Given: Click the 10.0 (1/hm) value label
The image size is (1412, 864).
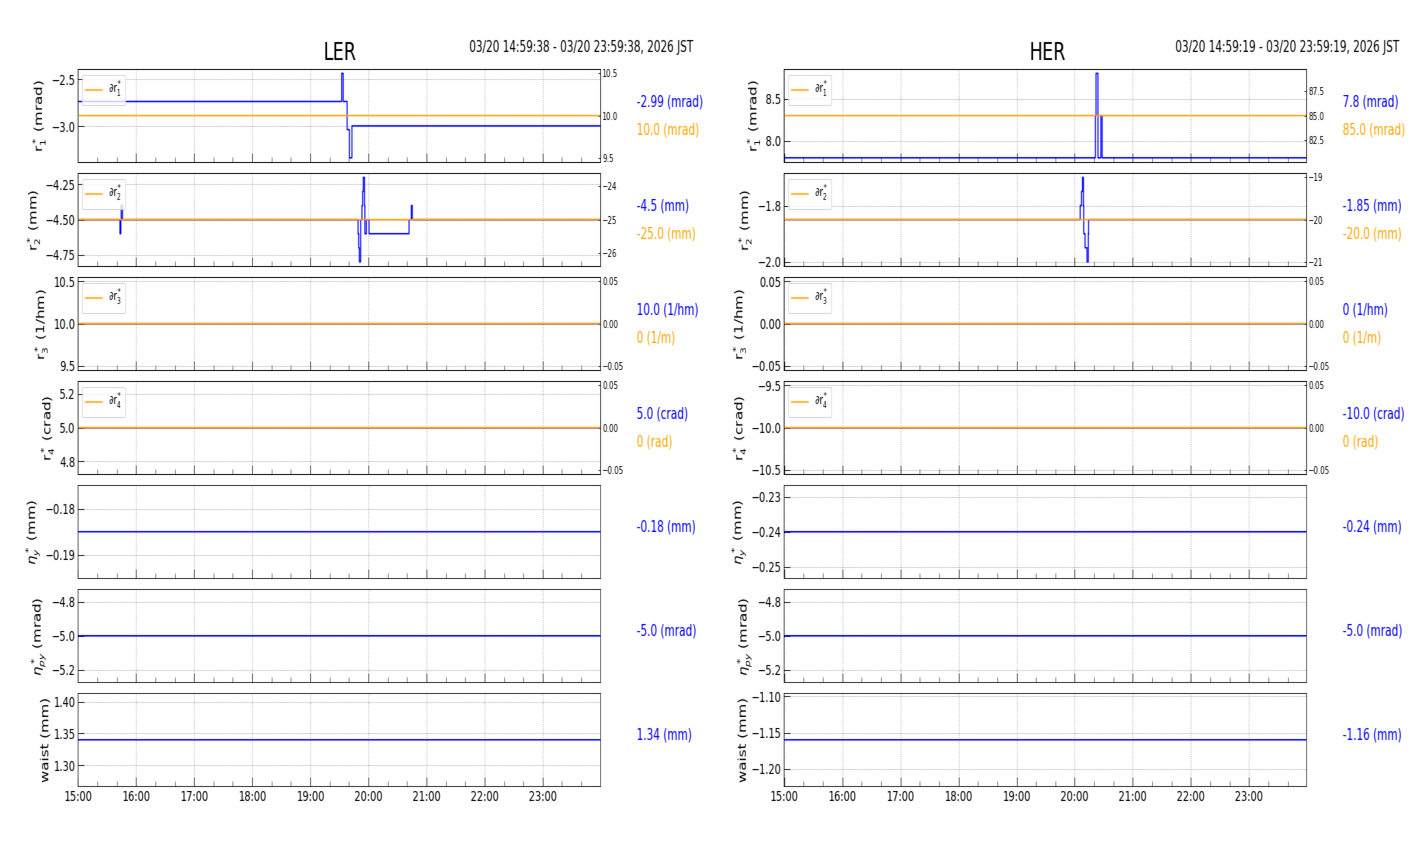Looking at the screenshot, I should [x=667, y=310].
